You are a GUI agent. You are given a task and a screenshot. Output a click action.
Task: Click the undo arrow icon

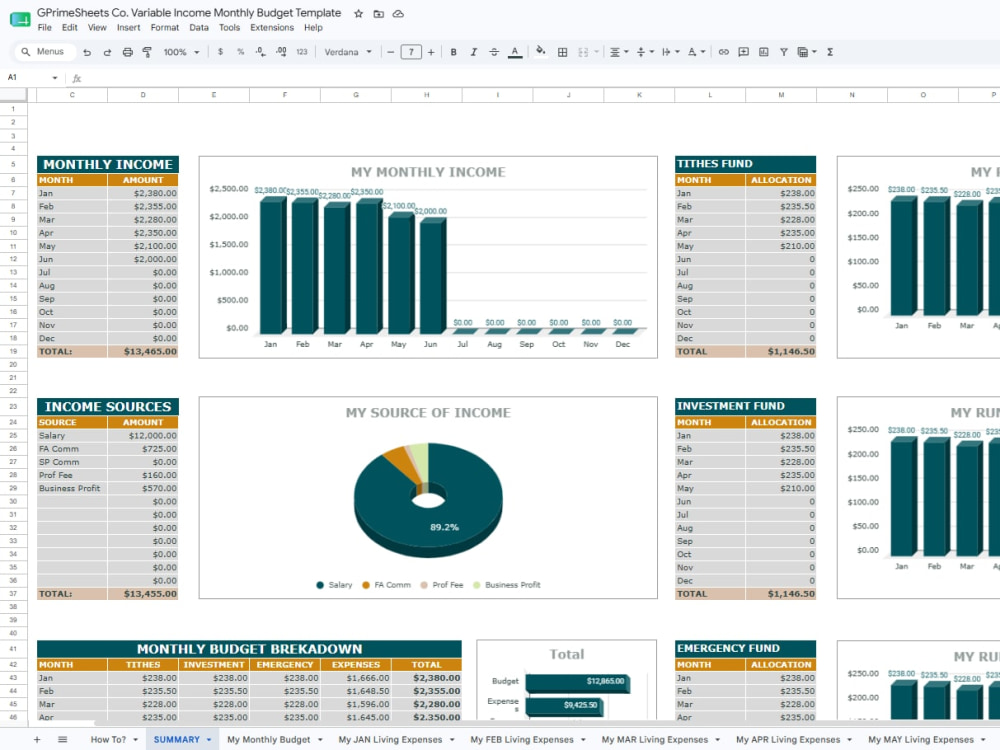pyautogui.click(x=87, y=52)
